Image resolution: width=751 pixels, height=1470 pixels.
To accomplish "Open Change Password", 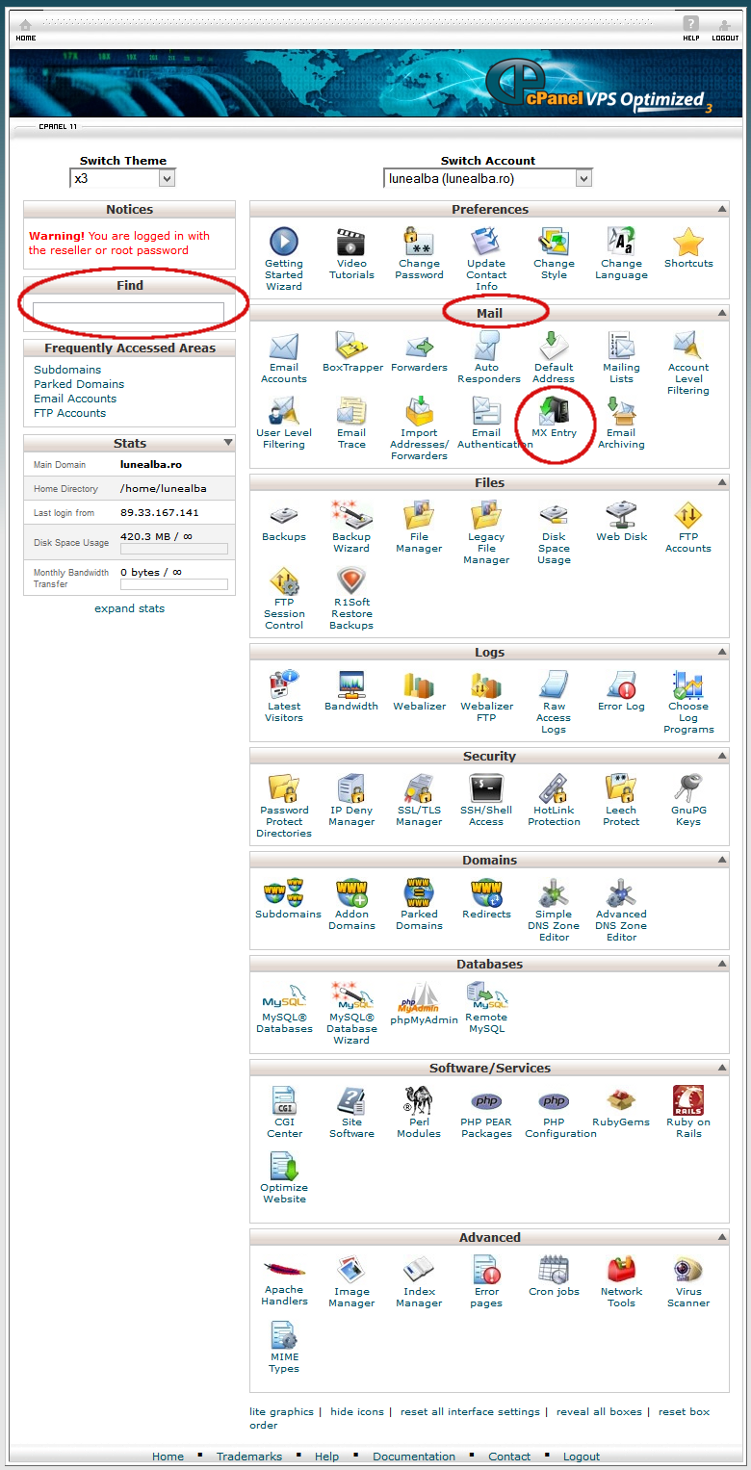I will point(419,254).
